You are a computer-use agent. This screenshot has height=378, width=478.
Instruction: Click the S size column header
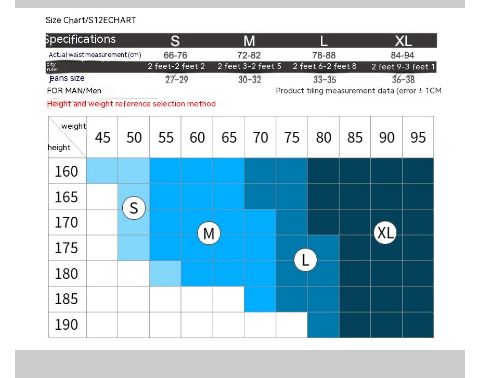coord(175,41)
